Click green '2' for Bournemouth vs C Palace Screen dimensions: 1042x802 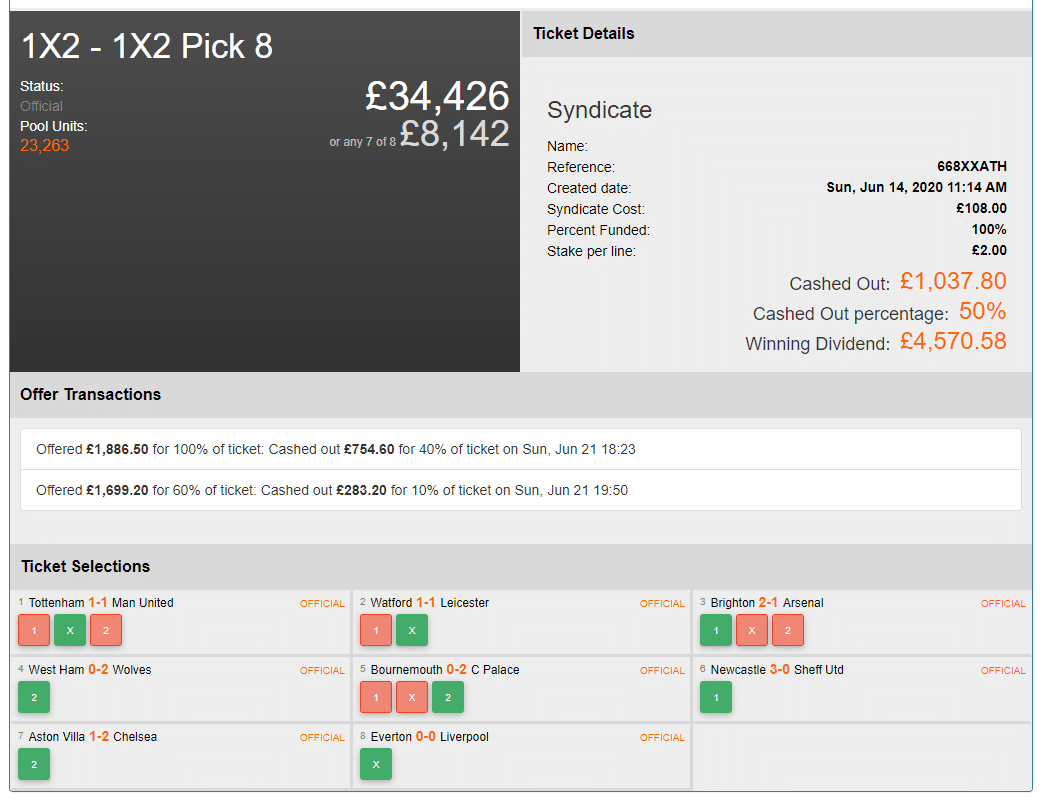448,697
